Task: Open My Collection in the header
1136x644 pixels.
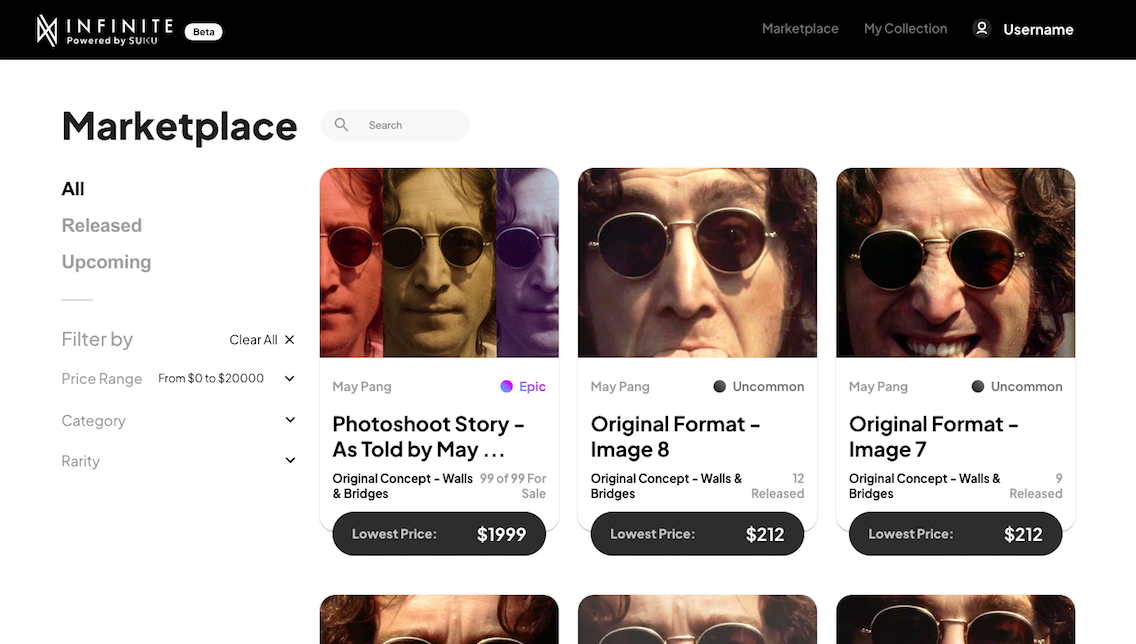Action: click(906, 29)
